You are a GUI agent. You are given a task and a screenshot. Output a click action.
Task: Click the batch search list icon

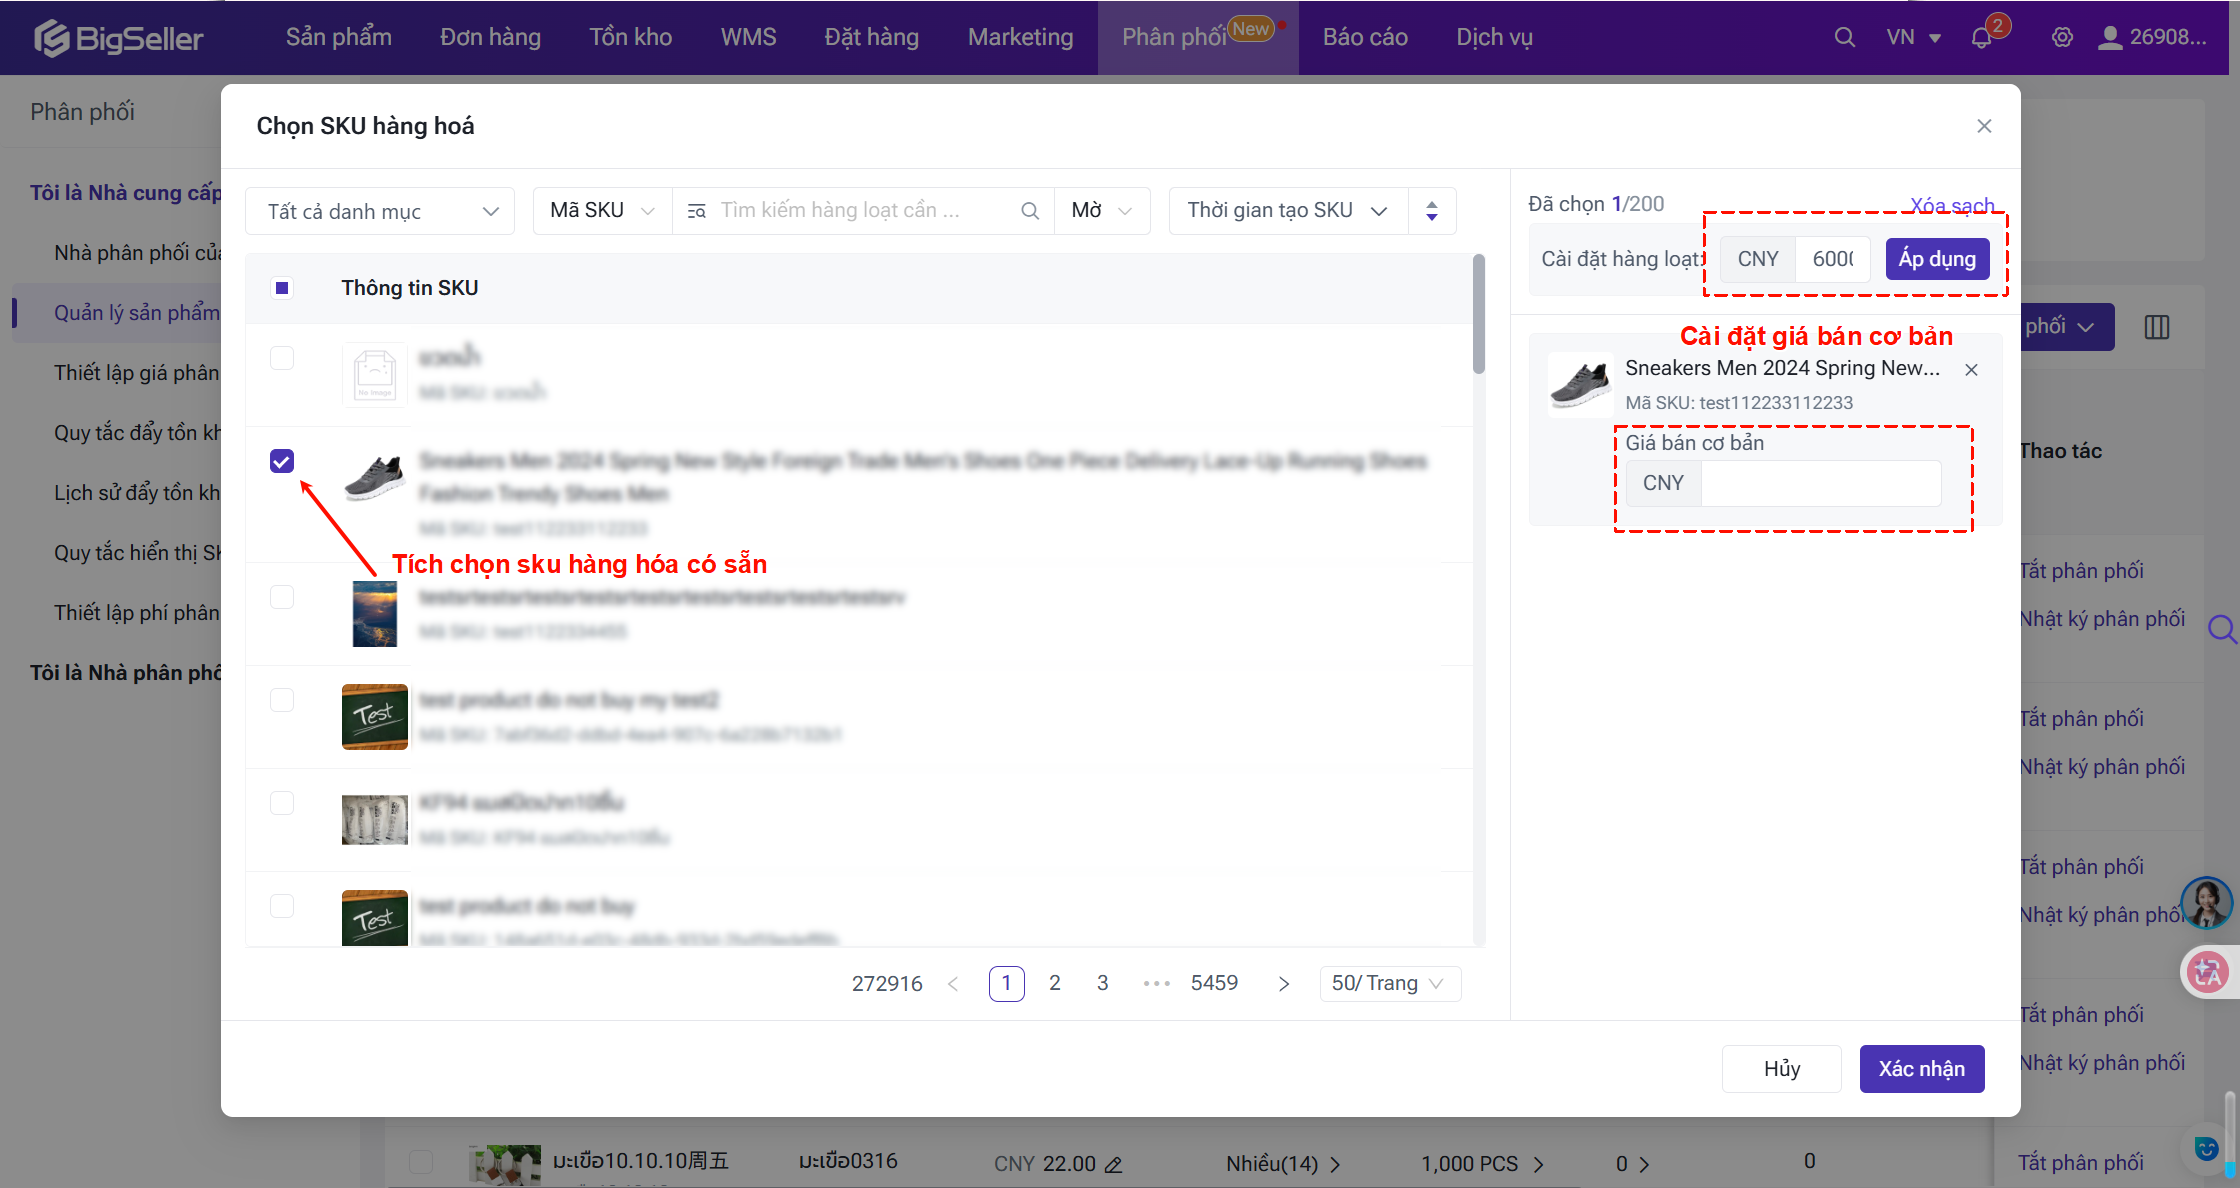click(x=697, y=211)
